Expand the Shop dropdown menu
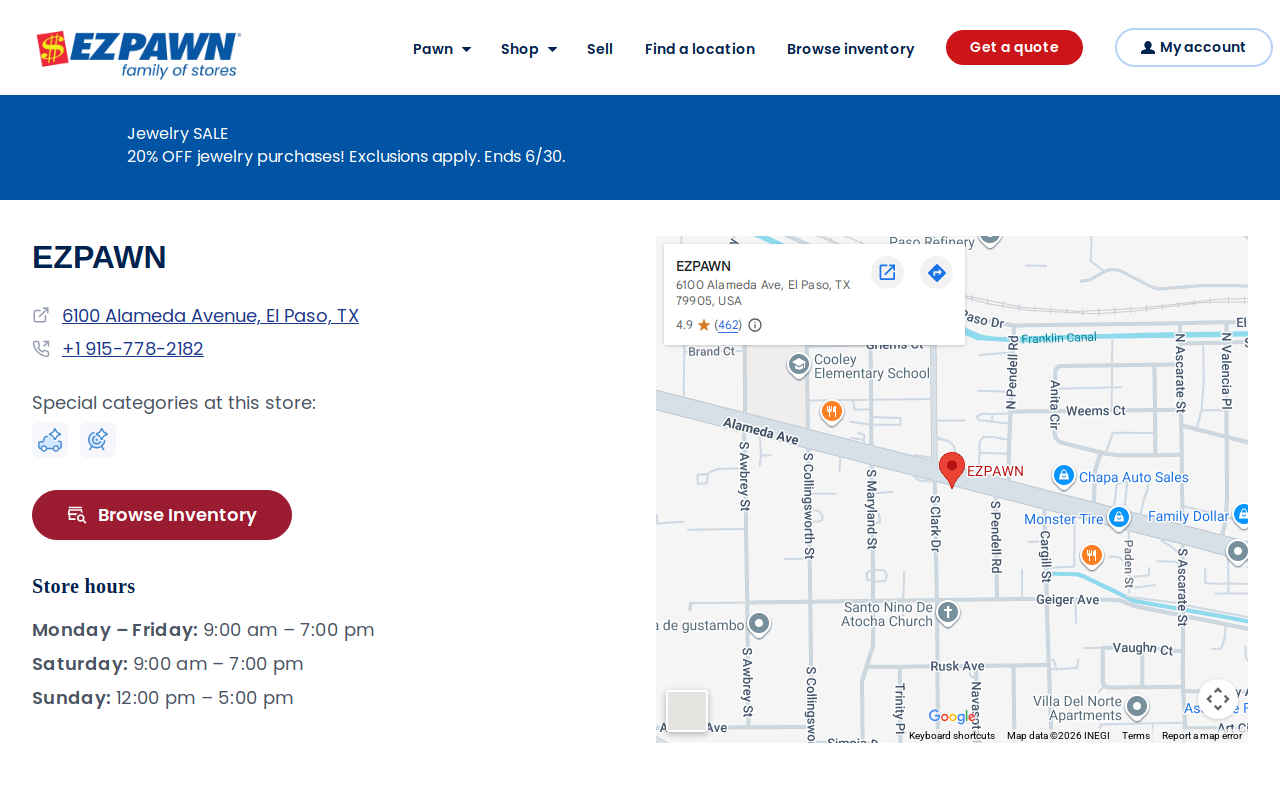The image size is (1280, 800). 529,49
